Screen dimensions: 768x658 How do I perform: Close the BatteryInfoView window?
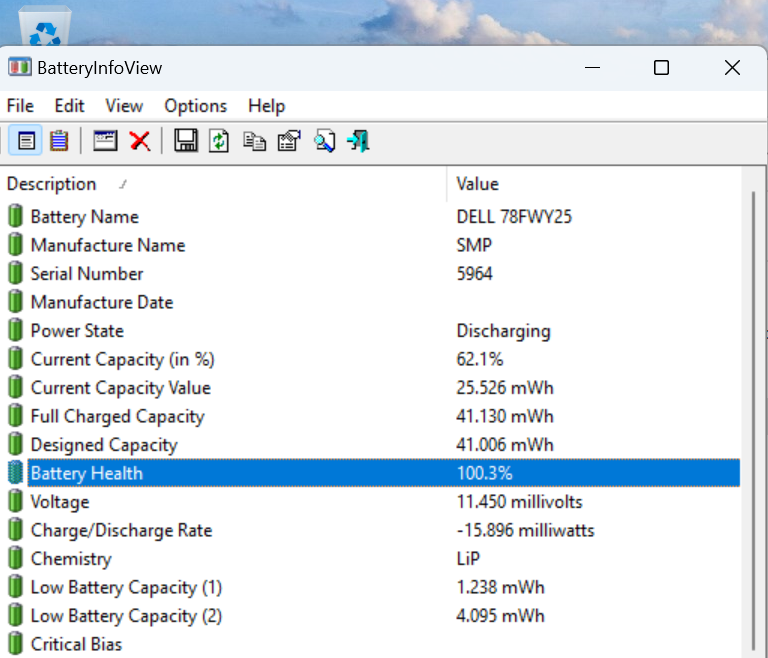732,68
